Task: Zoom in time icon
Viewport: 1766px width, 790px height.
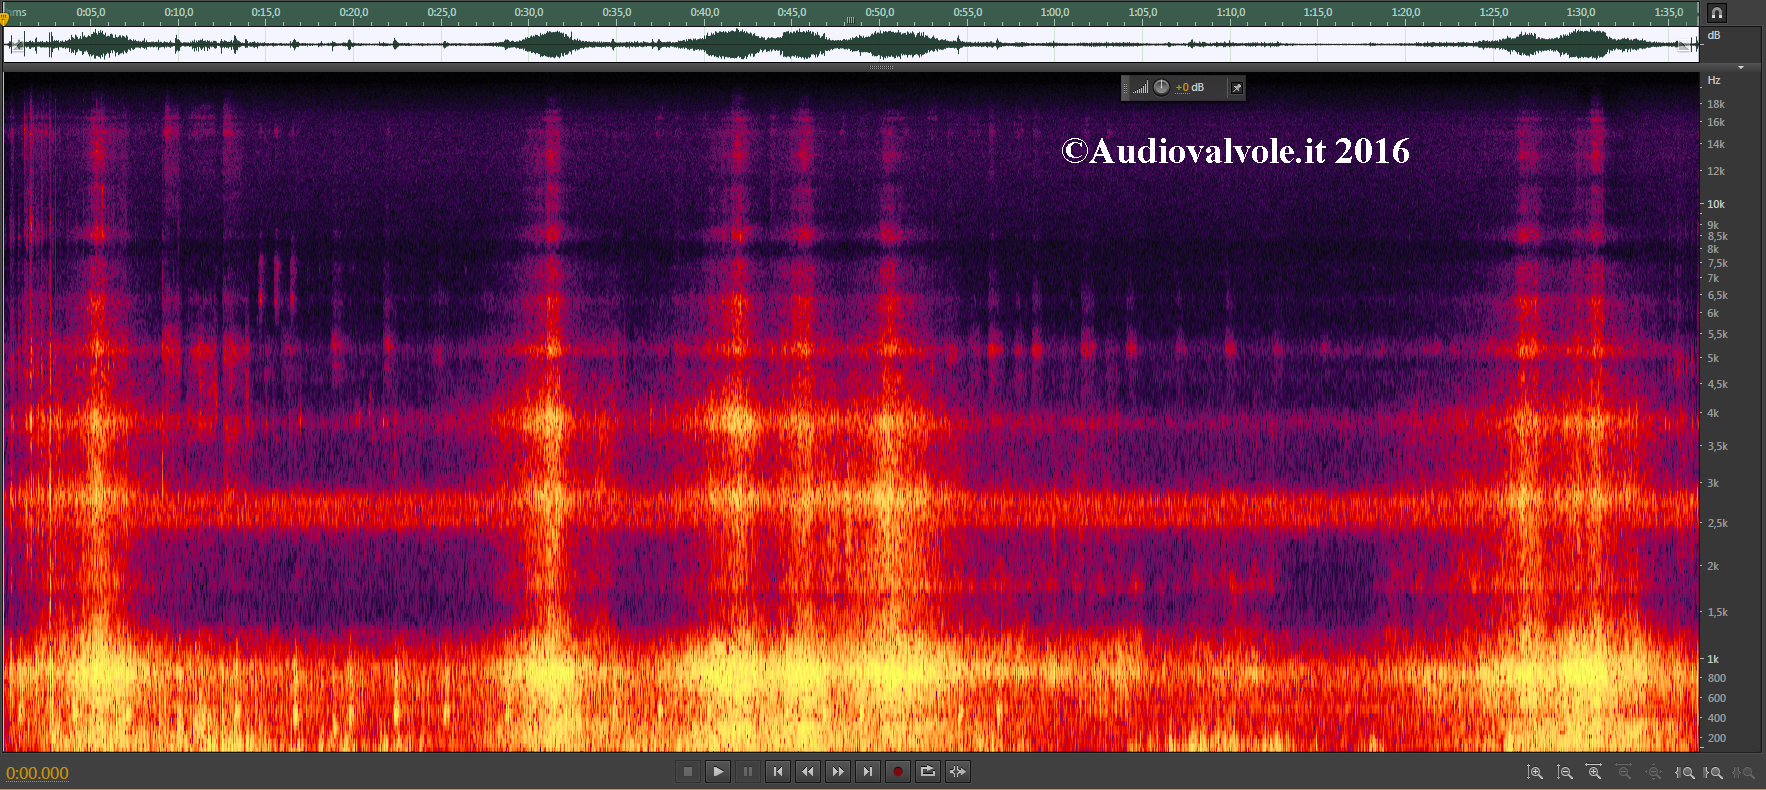Action: [1595, 772]
